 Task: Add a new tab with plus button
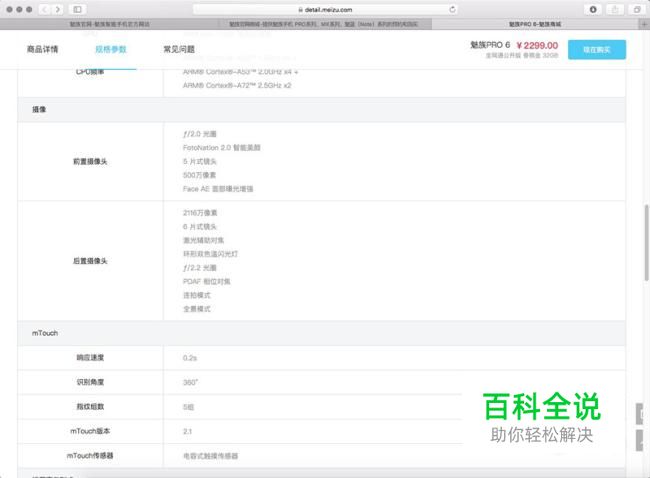click(645, 24)
